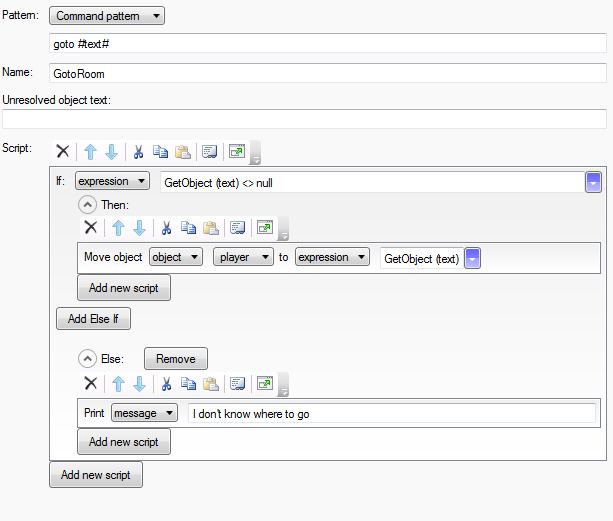
Task: Open the Print message type dropdown
Action: [x=144, y=412]
